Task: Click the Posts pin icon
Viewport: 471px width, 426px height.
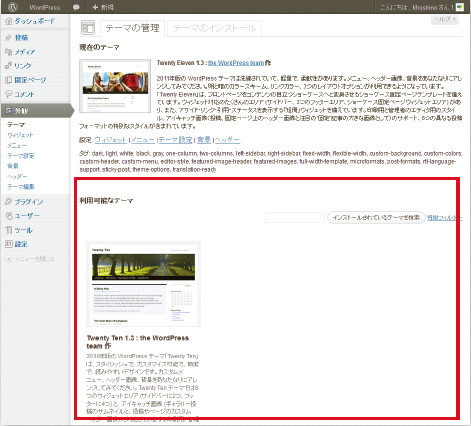Action: pos(9,38)
